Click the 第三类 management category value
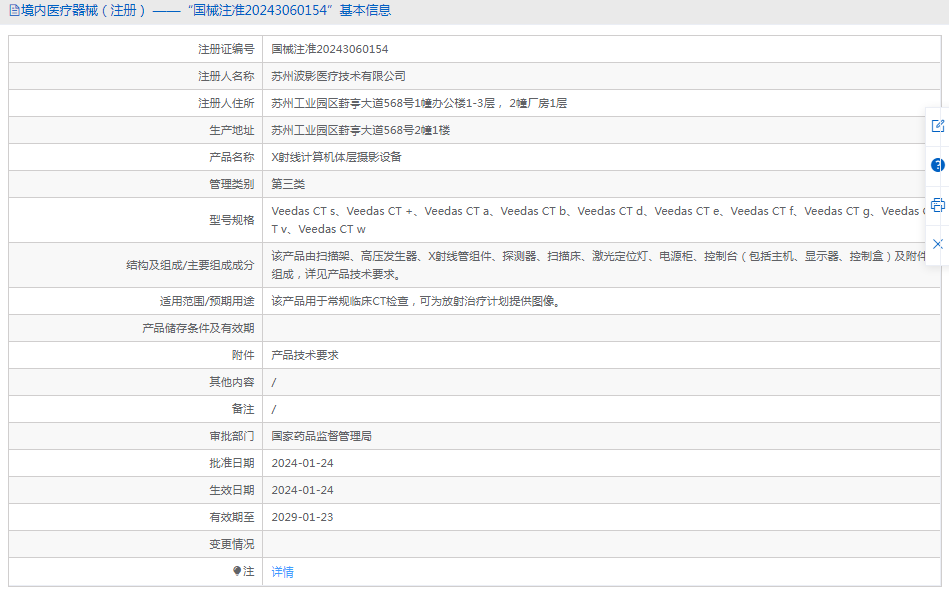 coord(288,184)
